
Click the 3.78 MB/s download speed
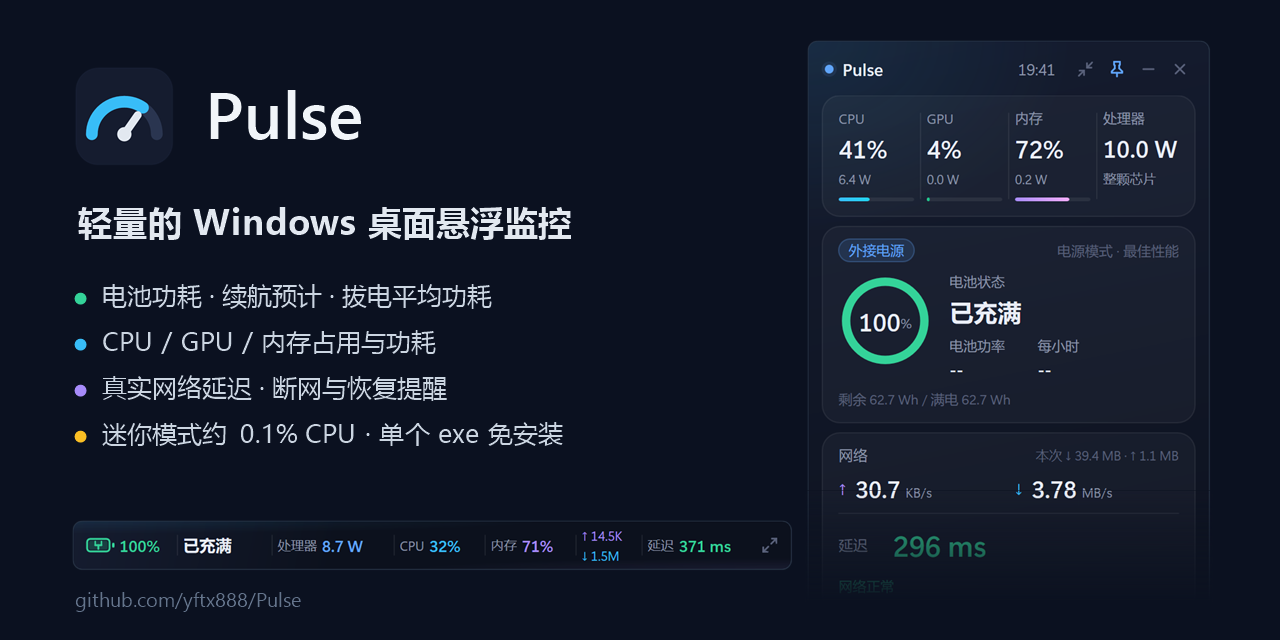(x=1072, y=490)
